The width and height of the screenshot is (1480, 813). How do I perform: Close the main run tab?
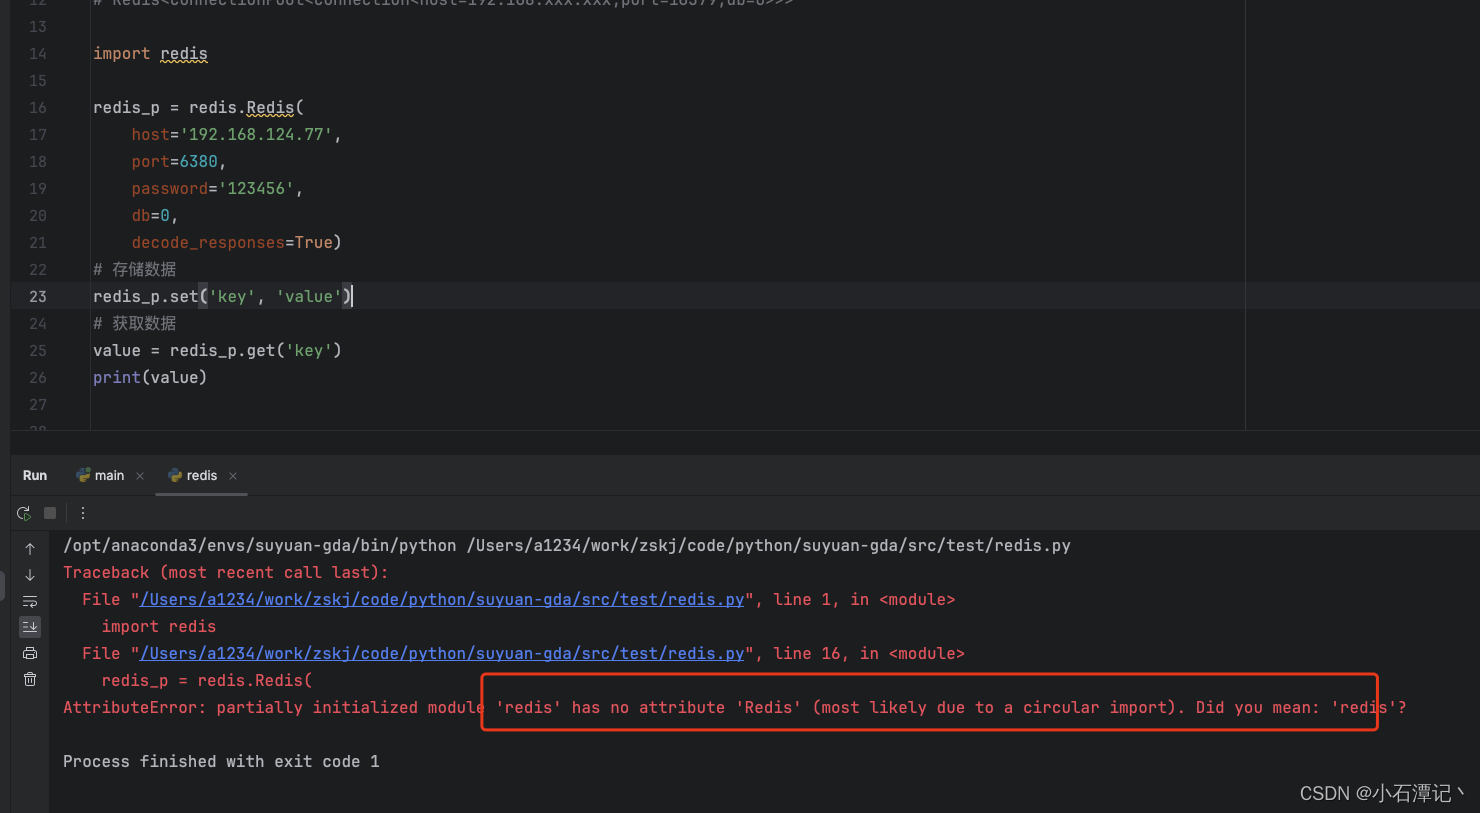[x=140, y=476]
